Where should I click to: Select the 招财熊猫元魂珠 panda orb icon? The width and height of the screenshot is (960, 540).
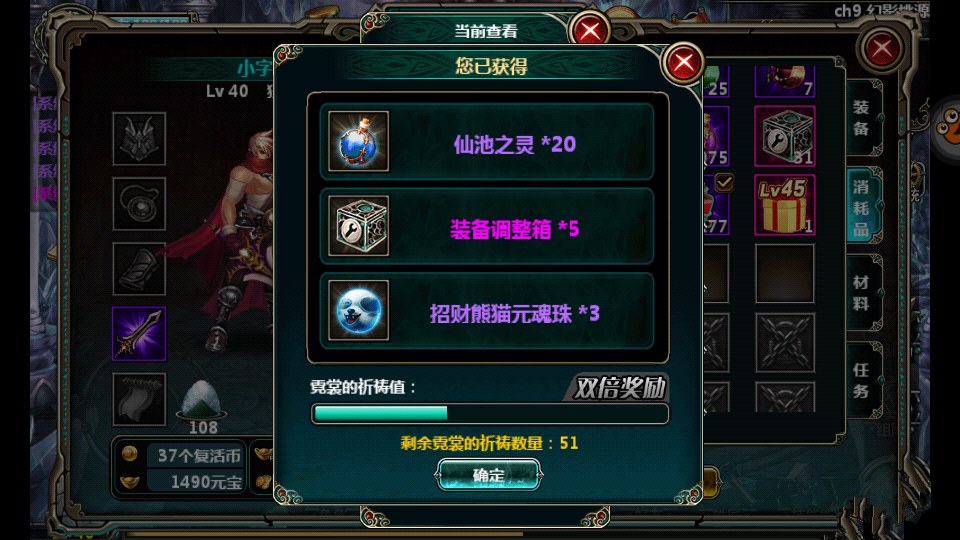pos(358,310)
